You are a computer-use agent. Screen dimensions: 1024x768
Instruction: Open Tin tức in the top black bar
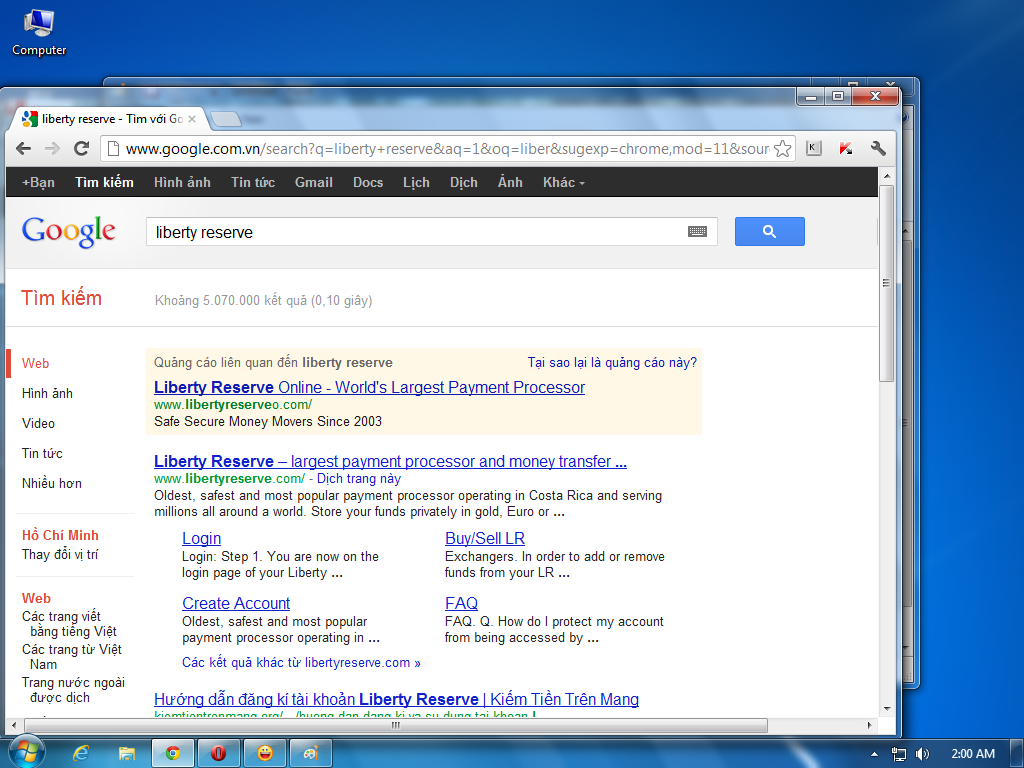(253, 182)
